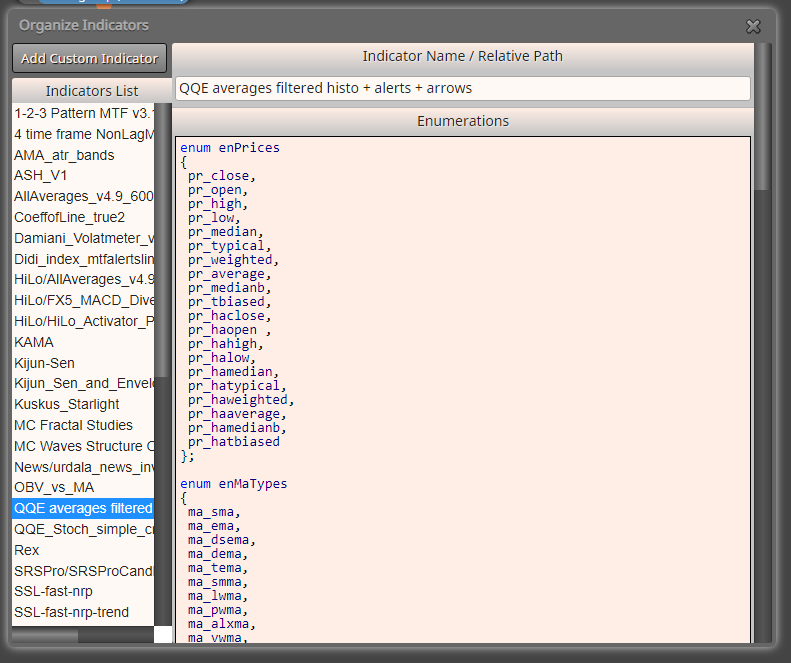This screenshot has height=663, width=791.
Task: Click Add Custom Indicator button
Action: point(89,58)
